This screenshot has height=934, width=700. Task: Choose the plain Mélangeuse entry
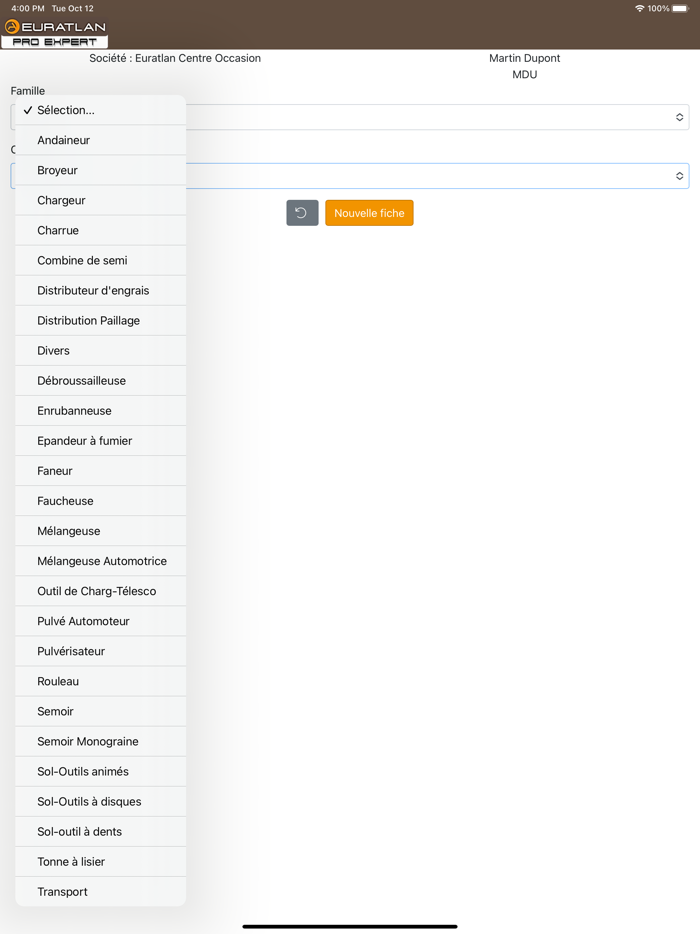coord(100,531)
